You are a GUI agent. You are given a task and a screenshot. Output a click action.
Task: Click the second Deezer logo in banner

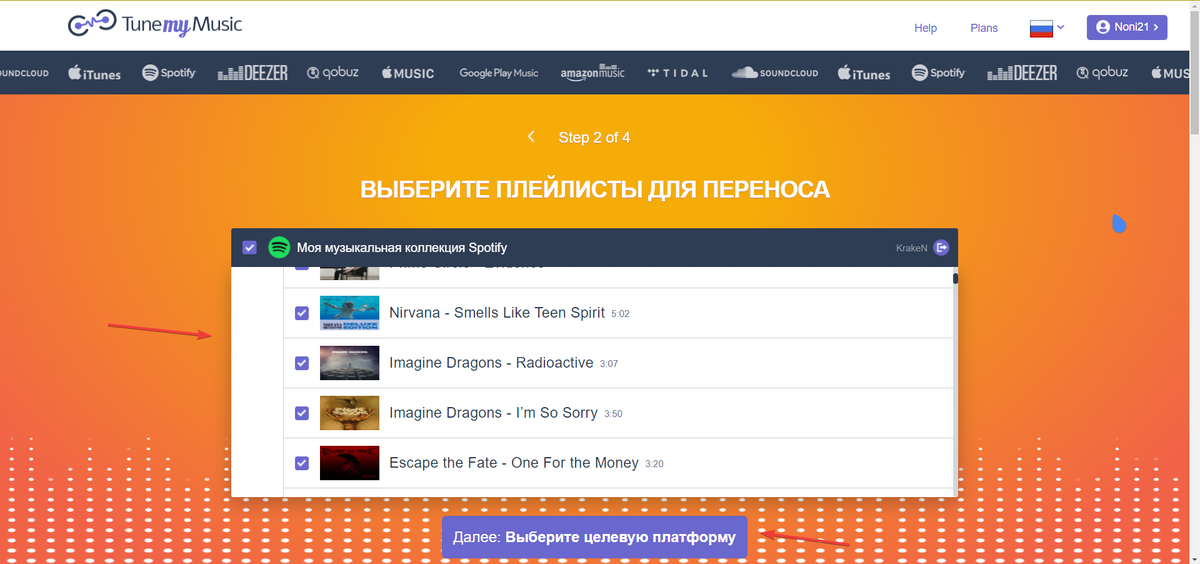(1022, 73)
